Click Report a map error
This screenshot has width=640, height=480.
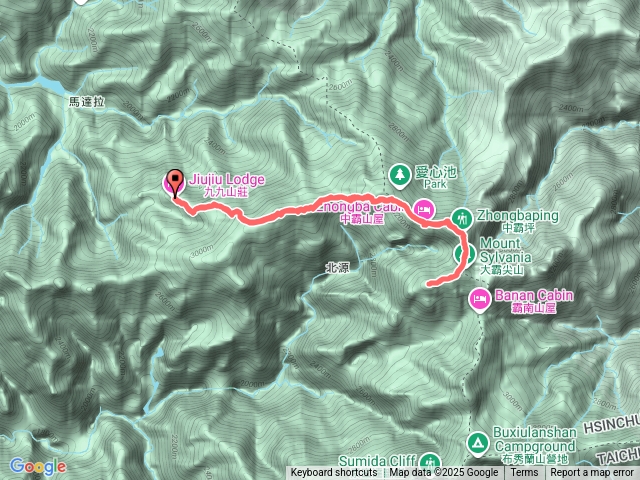pyautogui.click(x=592, y=473)
